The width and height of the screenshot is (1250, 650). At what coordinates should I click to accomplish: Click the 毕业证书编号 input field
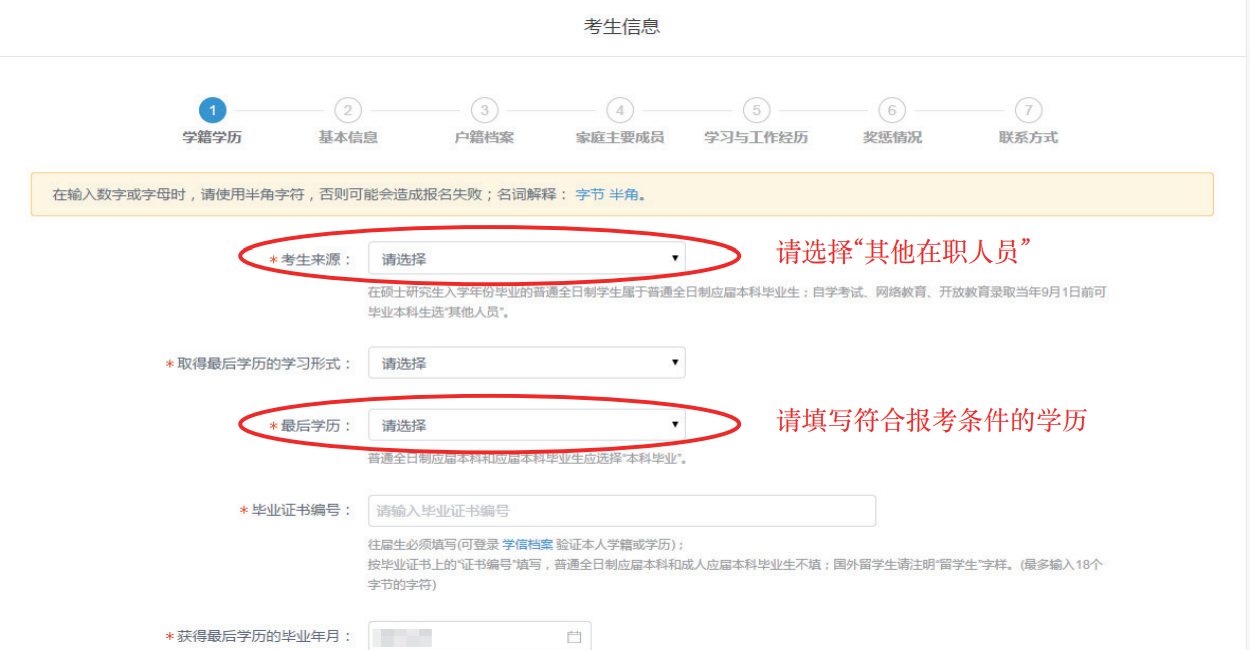[623, 510]
